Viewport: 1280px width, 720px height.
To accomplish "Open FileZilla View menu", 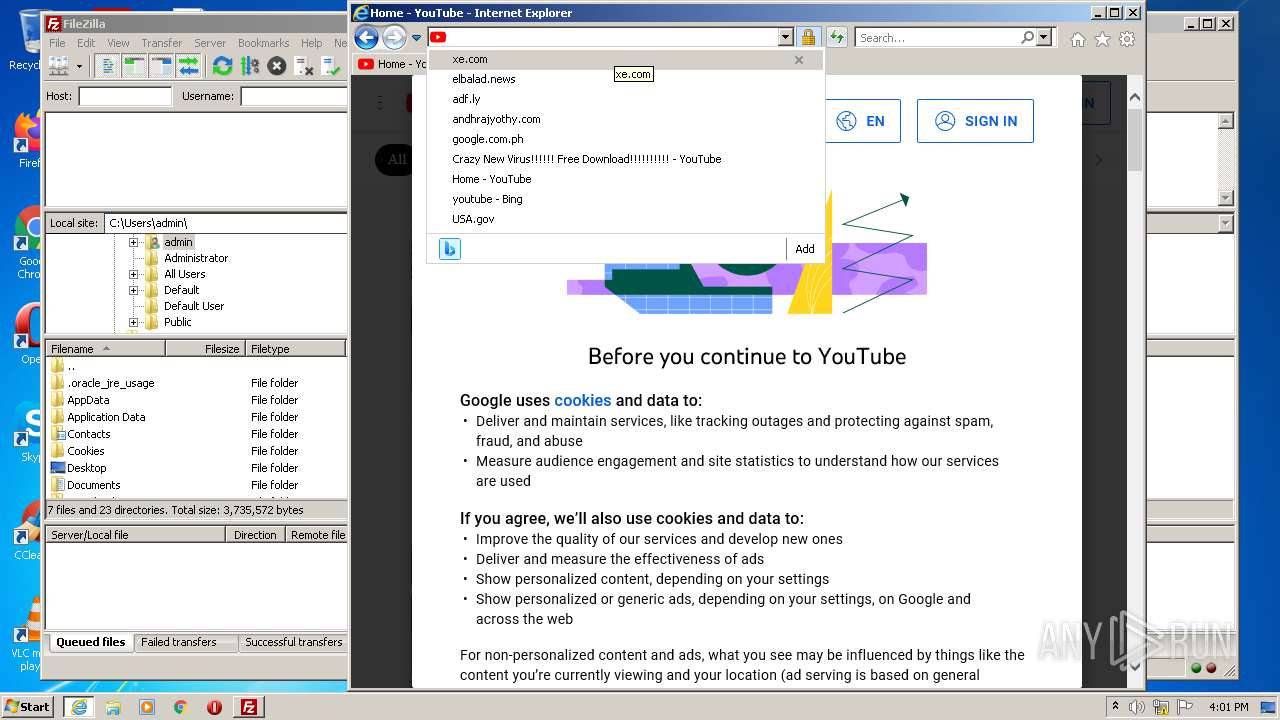I will (x=118, y=43).
